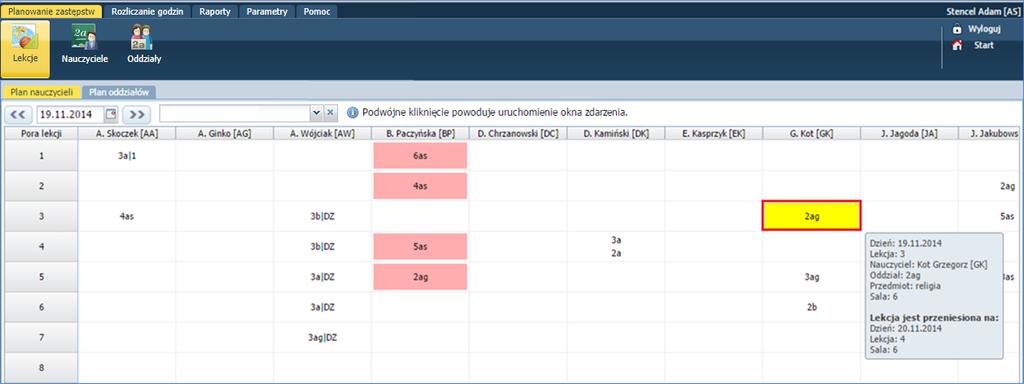The image size is (1024, 384).
Task: Click the E. Kasprzyk [EK] column header
Action: tap(713, 134)
